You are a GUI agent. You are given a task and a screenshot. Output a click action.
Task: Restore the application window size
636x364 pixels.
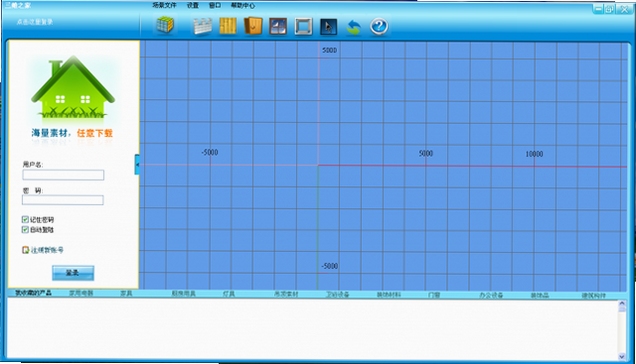(x=610, y=9)
